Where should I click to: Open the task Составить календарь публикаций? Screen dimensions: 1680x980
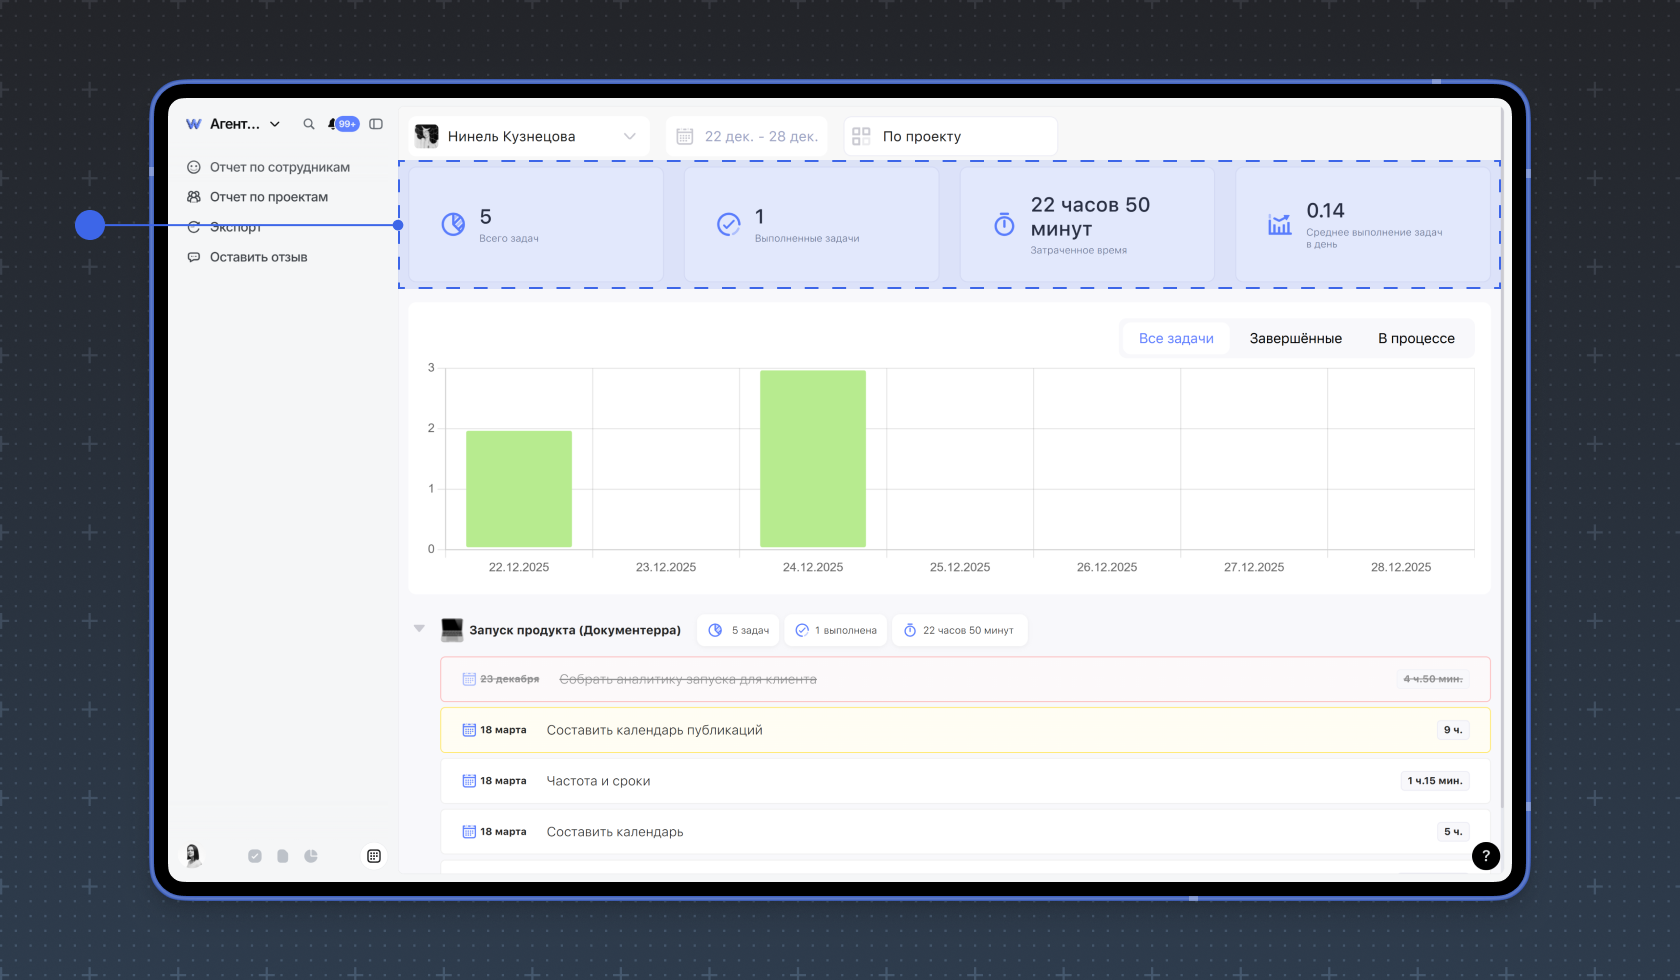point(654,730)
